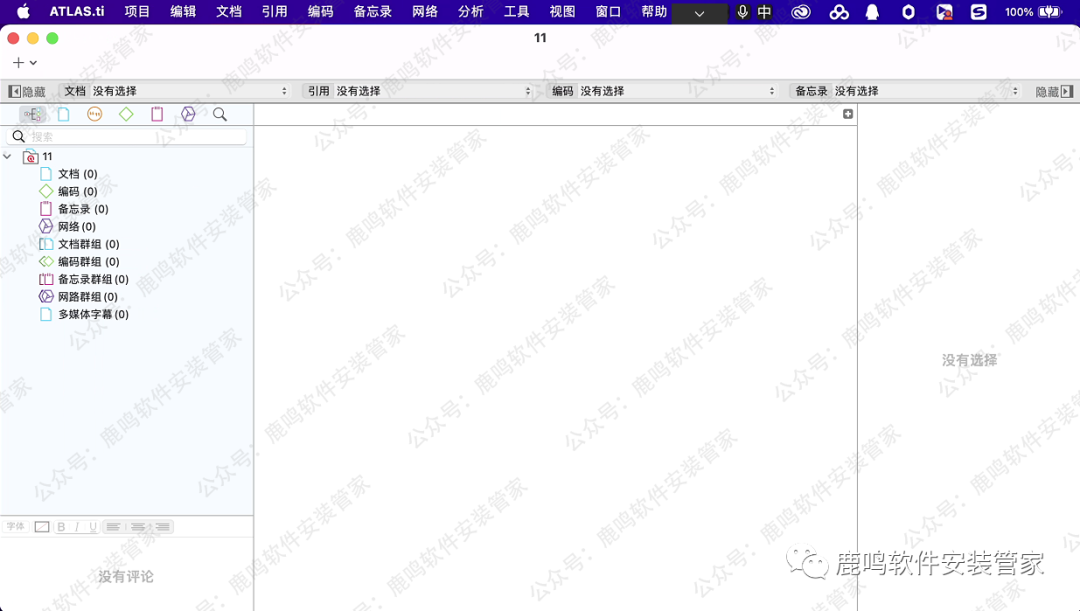Click the left 隐藏 button to hide navigator
Image resolution: width=1080 pixels, height=611 pixels.
[x=27, y=91]
